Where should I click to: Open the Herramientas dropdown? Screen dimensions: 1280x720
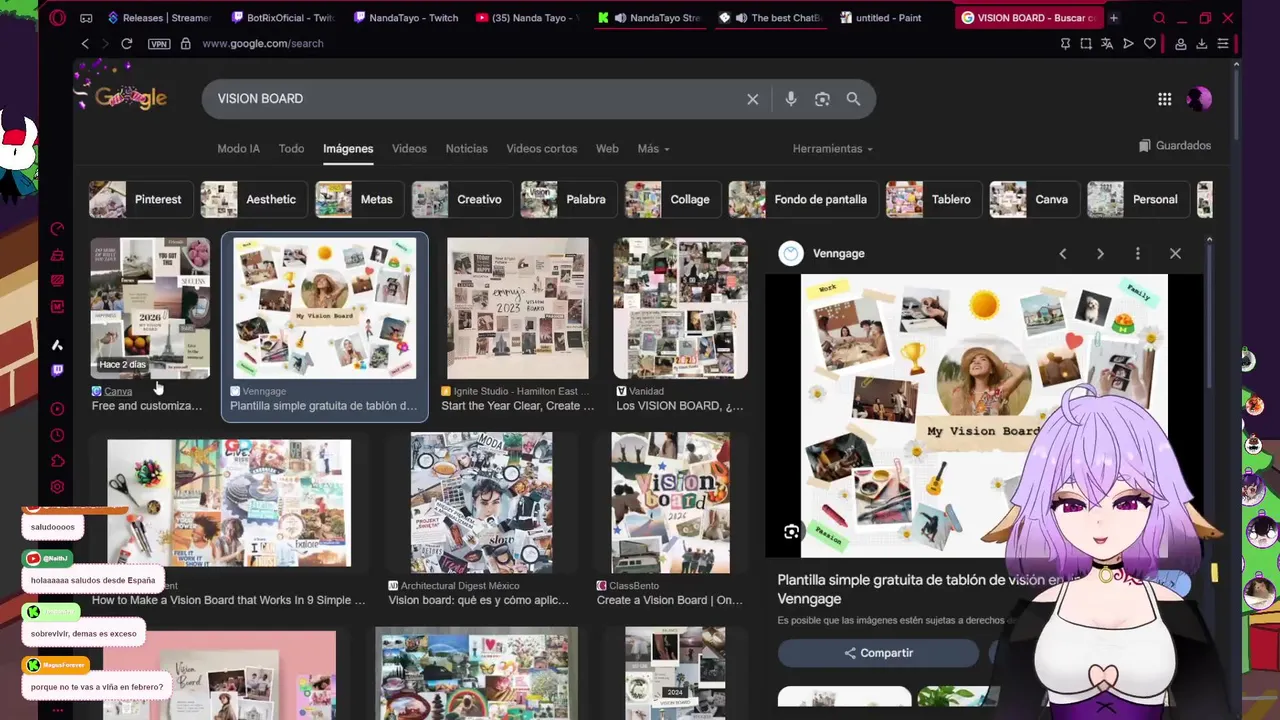832,149
